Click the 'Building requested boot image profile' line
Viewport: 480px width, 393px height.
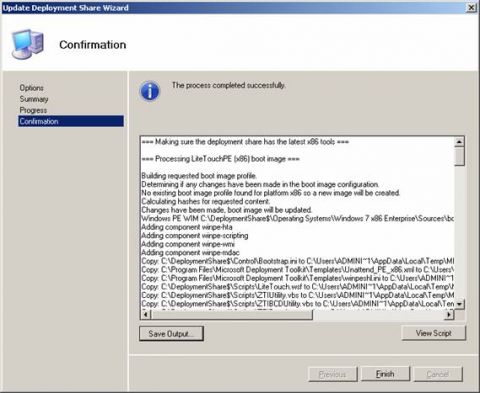pos(199,176)
